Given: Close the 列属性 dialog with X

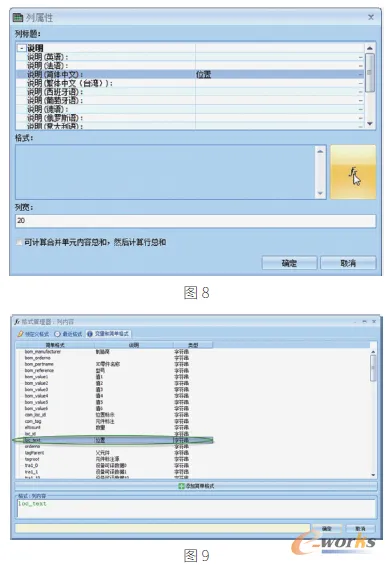Looking at the screenshot, I should pyautogui.click(x=371, y=17).
